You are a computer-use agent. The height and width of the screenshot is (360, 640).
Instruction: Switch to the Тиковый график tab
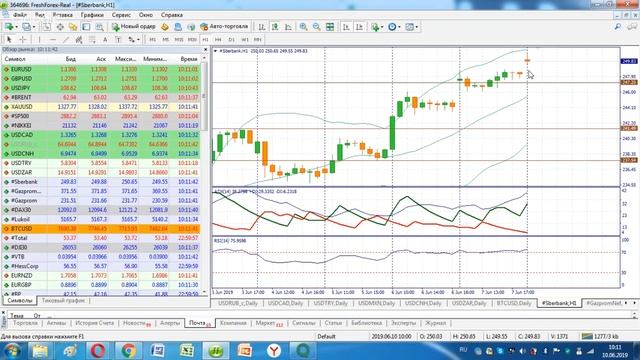click(x=63, y=300)
